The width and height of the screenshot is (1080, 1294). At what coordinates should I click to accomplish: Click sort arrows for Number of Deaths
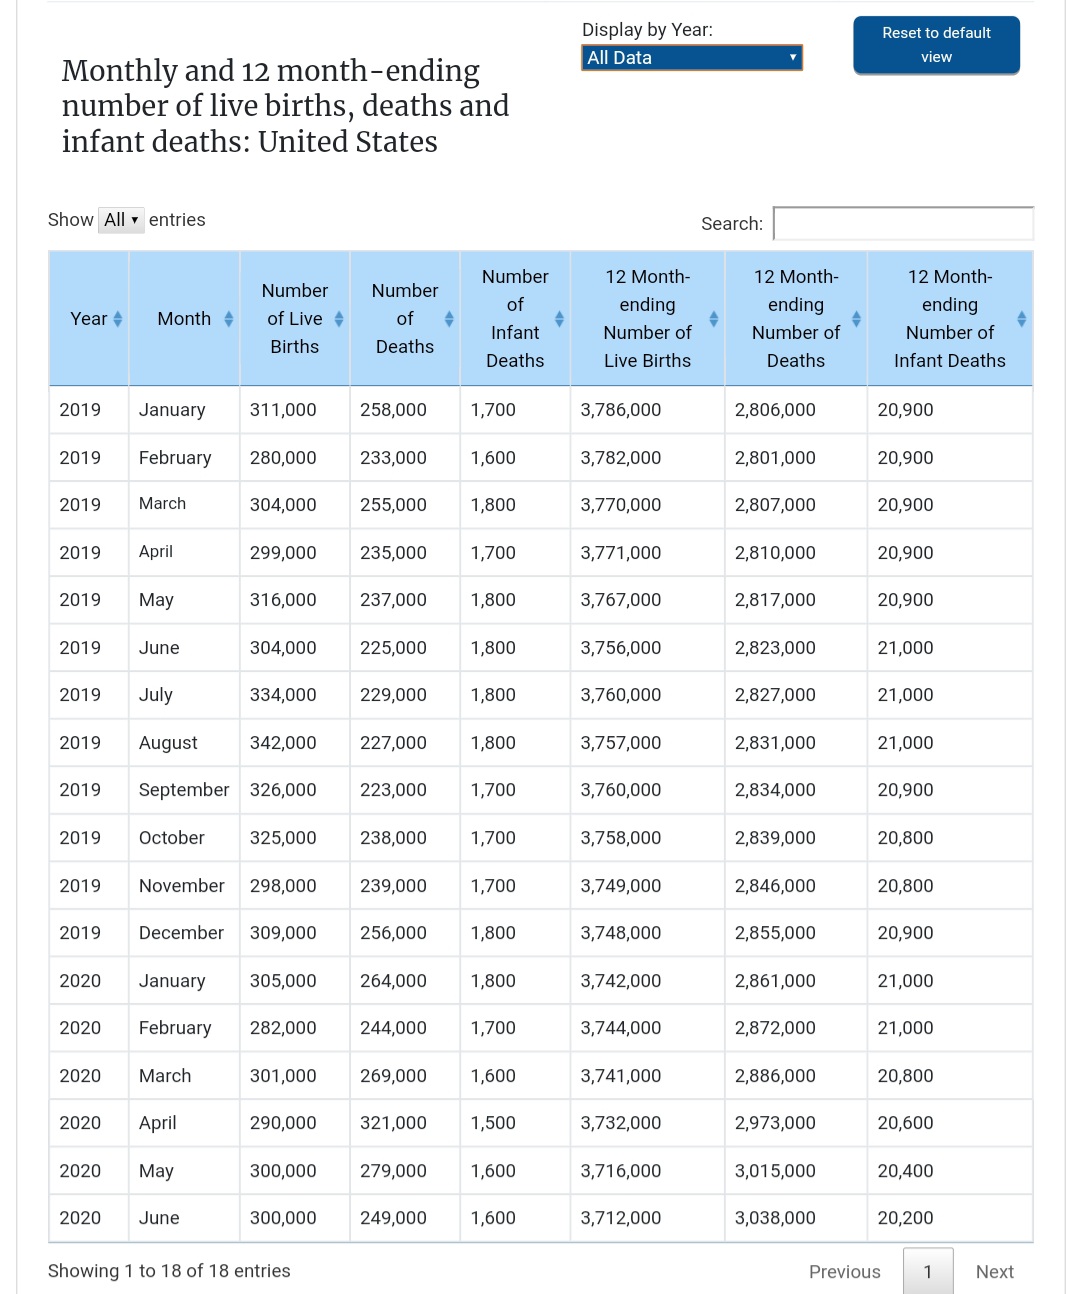[449, 319]
